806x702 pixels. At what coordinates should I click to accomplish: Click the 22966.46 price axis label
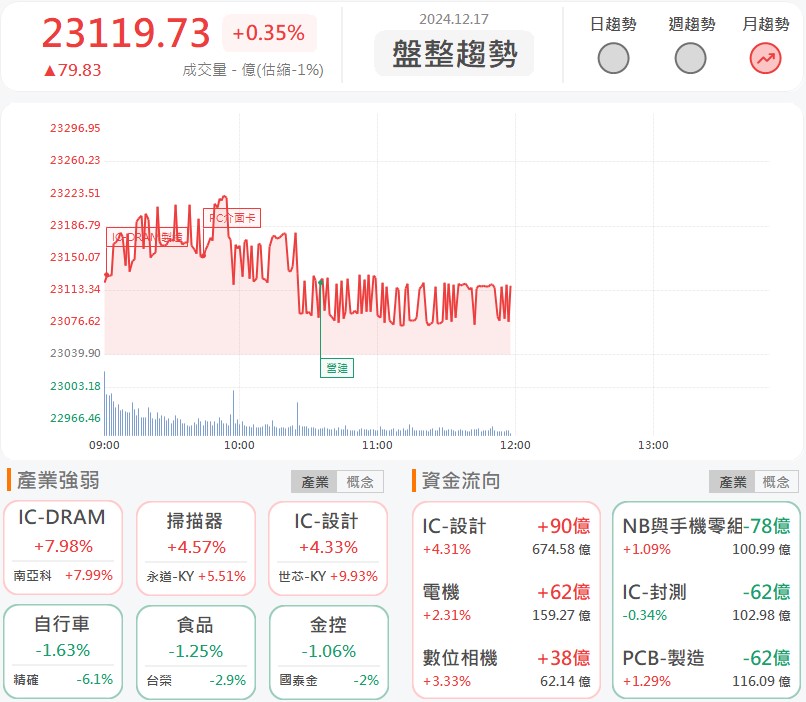coord(75,418)
